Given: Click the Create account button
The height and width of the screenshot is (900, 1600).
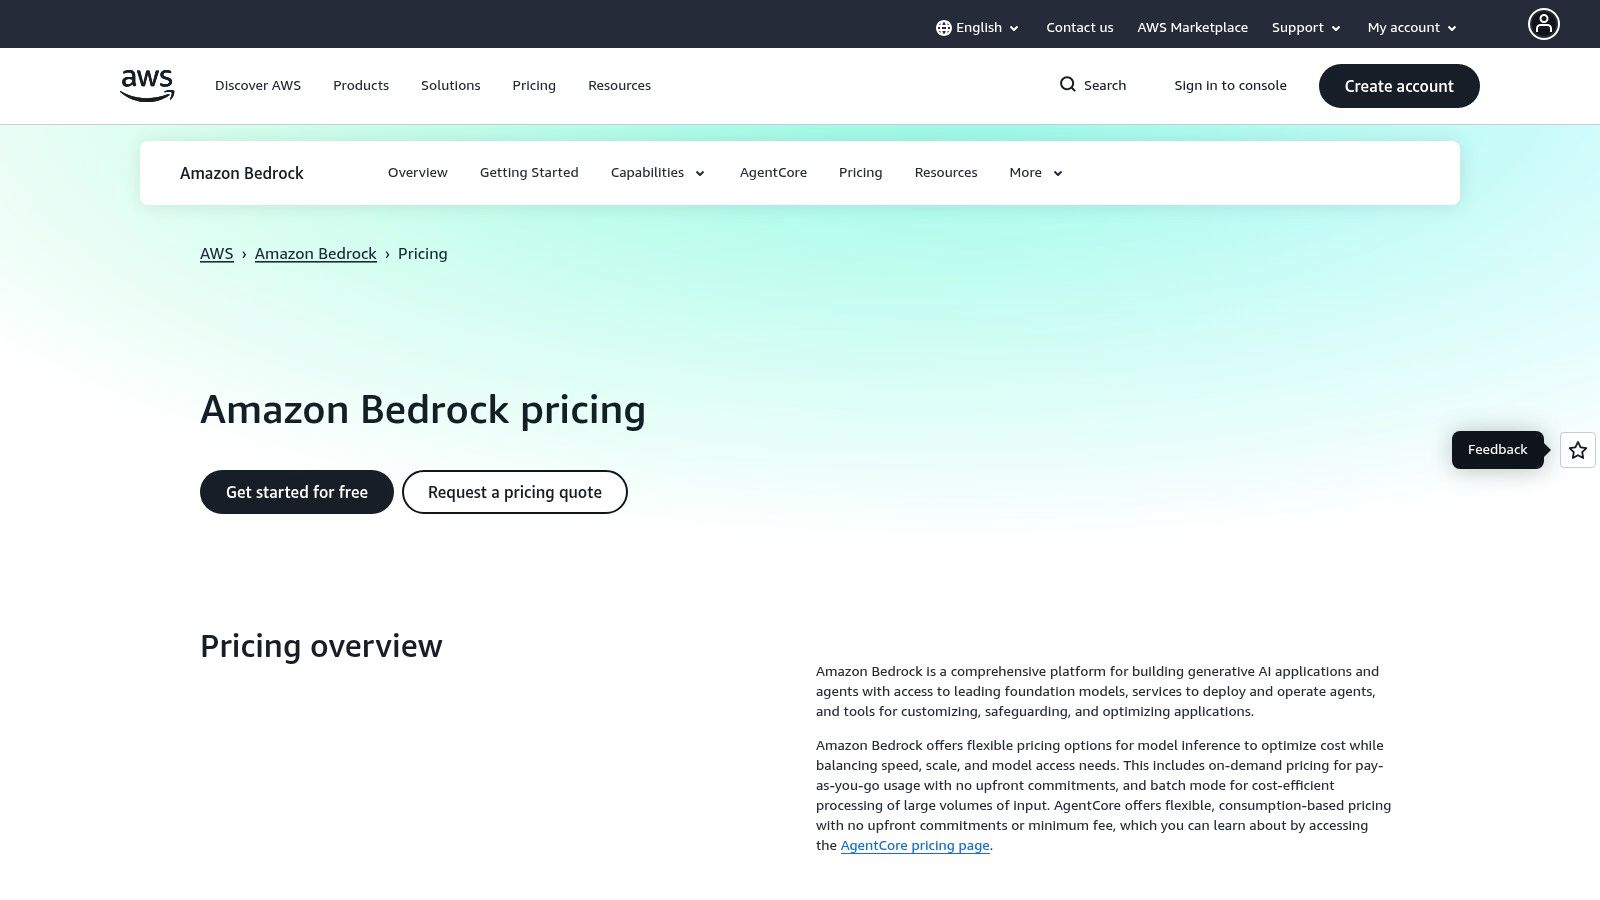Looking at the screenshot, I should [x=1398, y=86].
